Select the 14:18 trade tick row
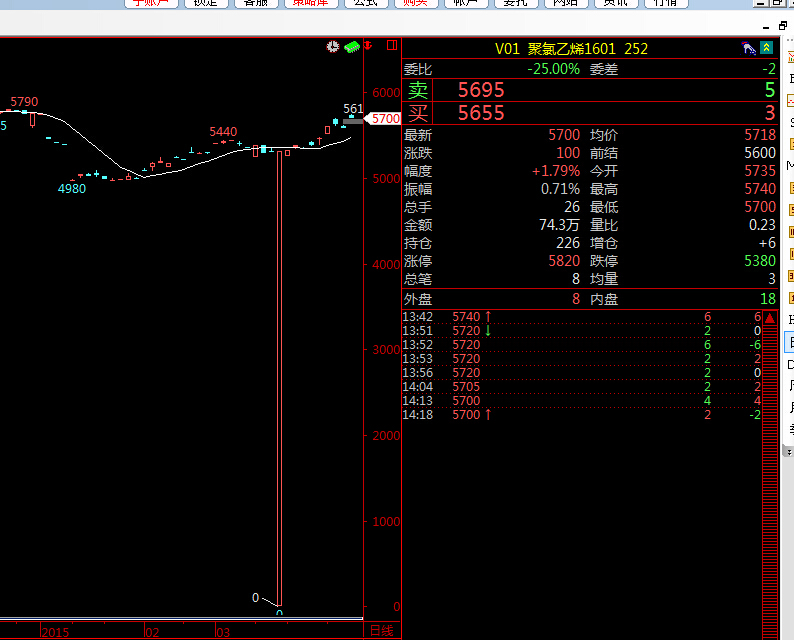 (582, 415)
